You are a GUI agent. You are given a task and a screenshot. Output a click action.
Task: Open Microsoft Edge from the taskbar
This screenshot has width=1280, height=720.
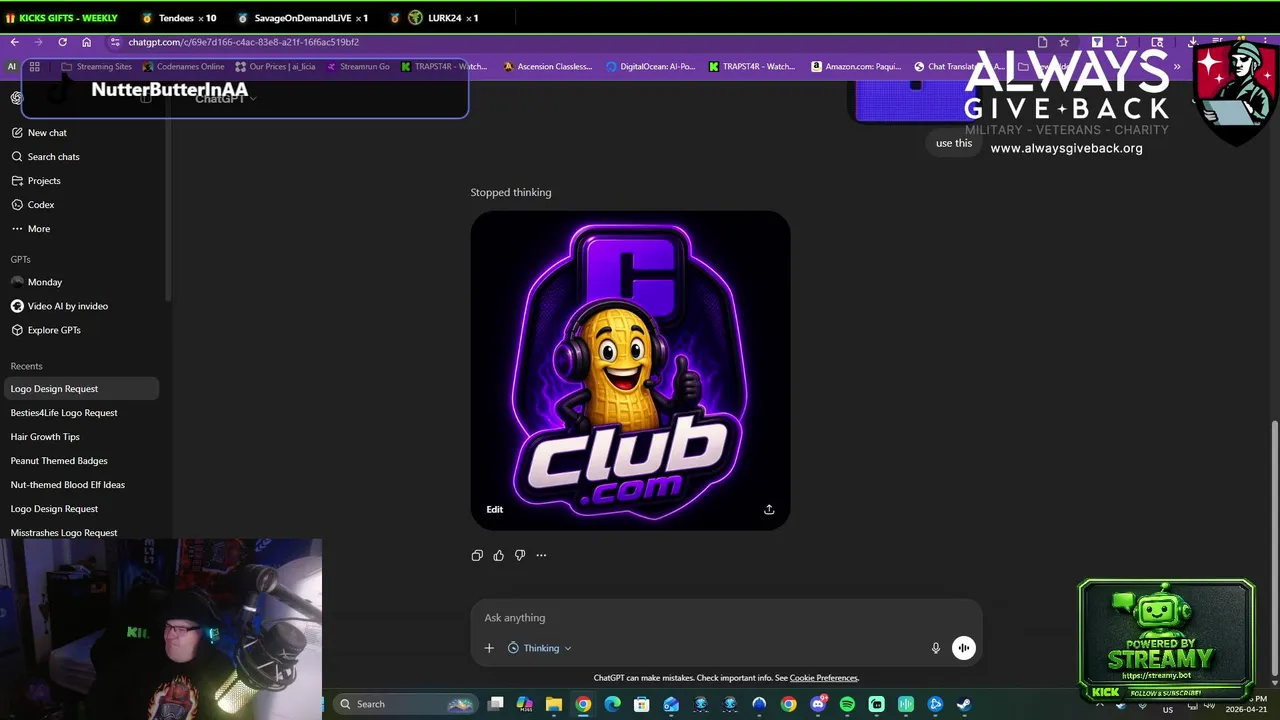pyautogui.click(x=612, y=704)
